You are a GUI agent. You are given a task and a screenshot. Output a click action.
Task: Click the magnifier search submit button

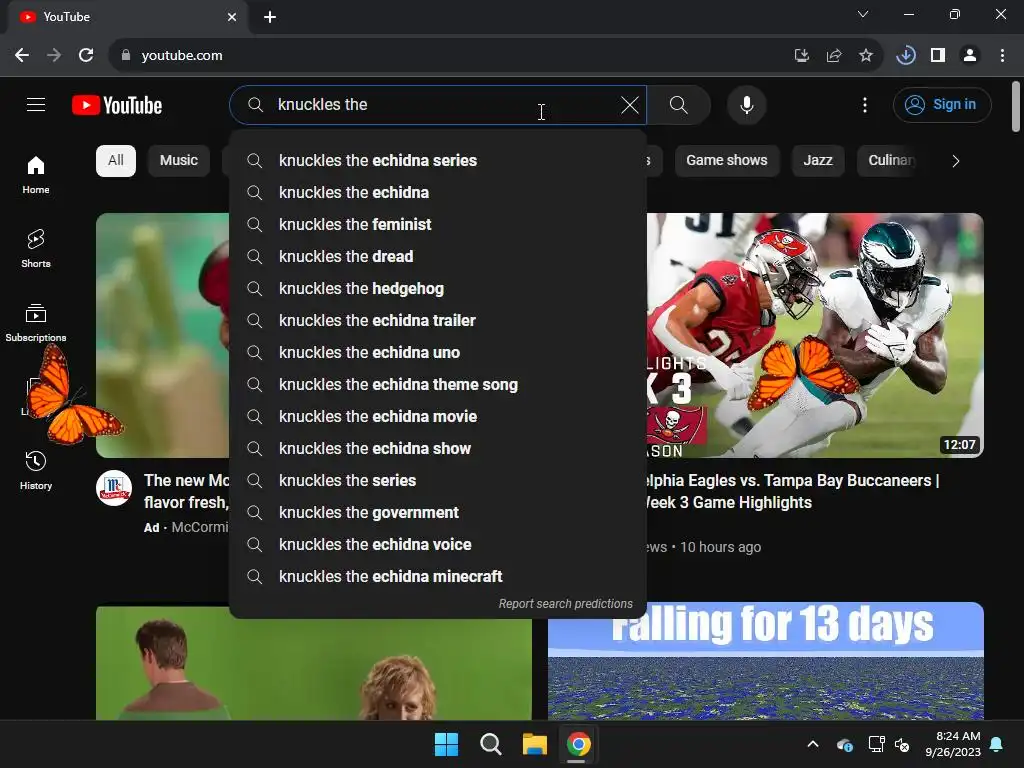click(x=679, y=105)
